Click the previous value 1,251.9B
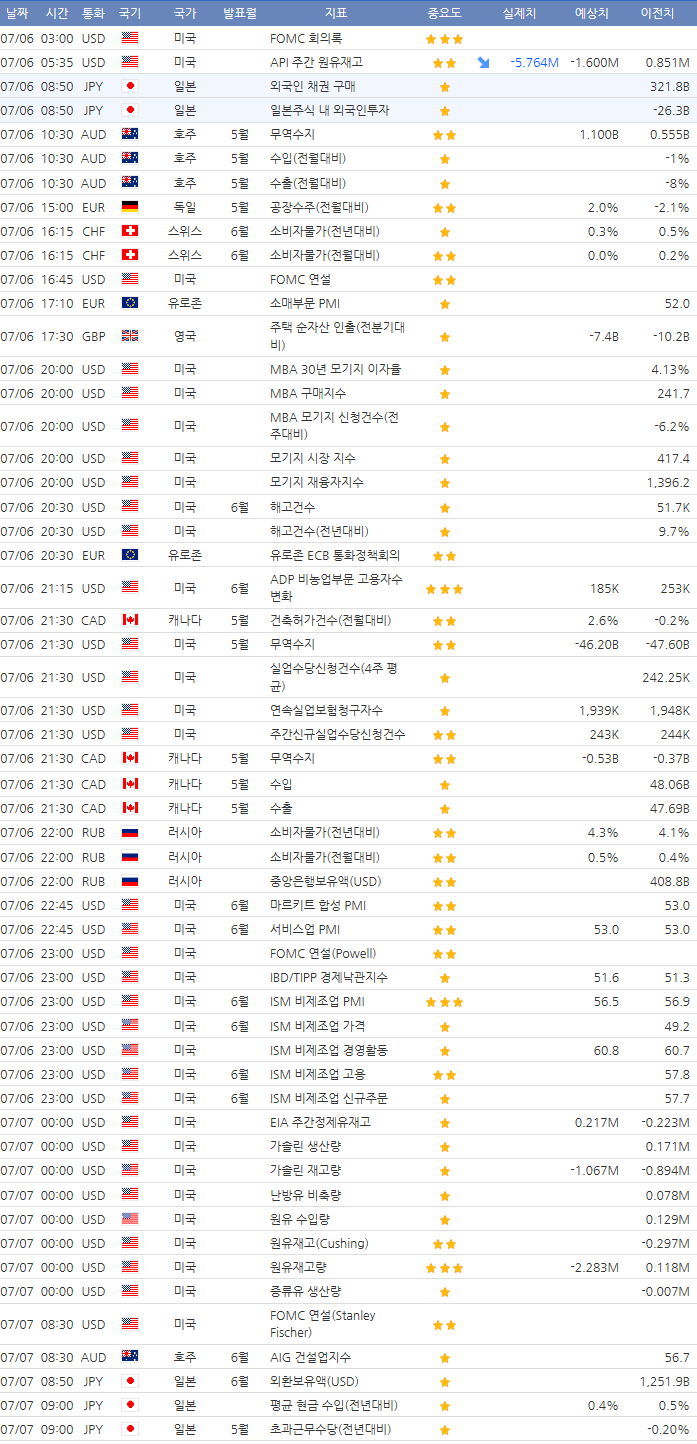 pyautogui.click(x=664, y=1381)
